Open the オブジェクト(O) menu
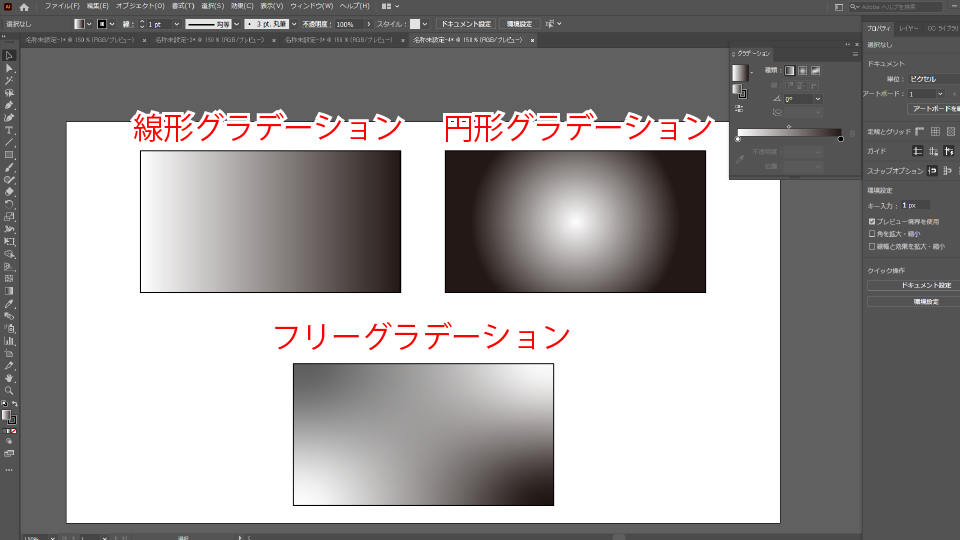The height and width of the screenshot is (540, 960). (x=140, y=6)
